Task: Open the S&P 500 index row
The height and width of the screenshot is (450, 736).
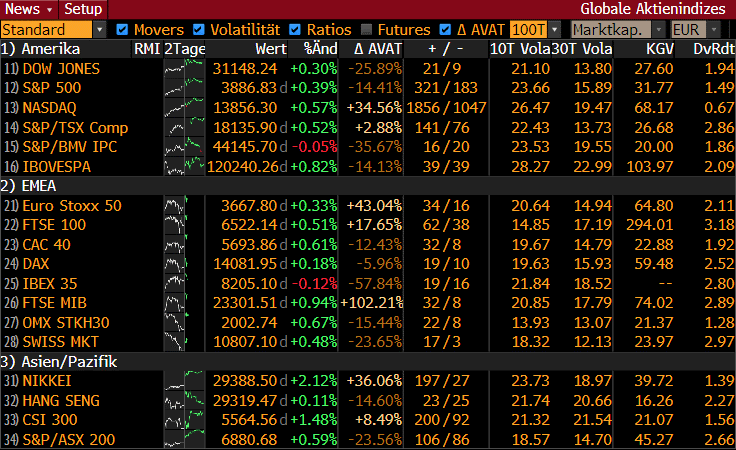Action: [x=52, y=88]
